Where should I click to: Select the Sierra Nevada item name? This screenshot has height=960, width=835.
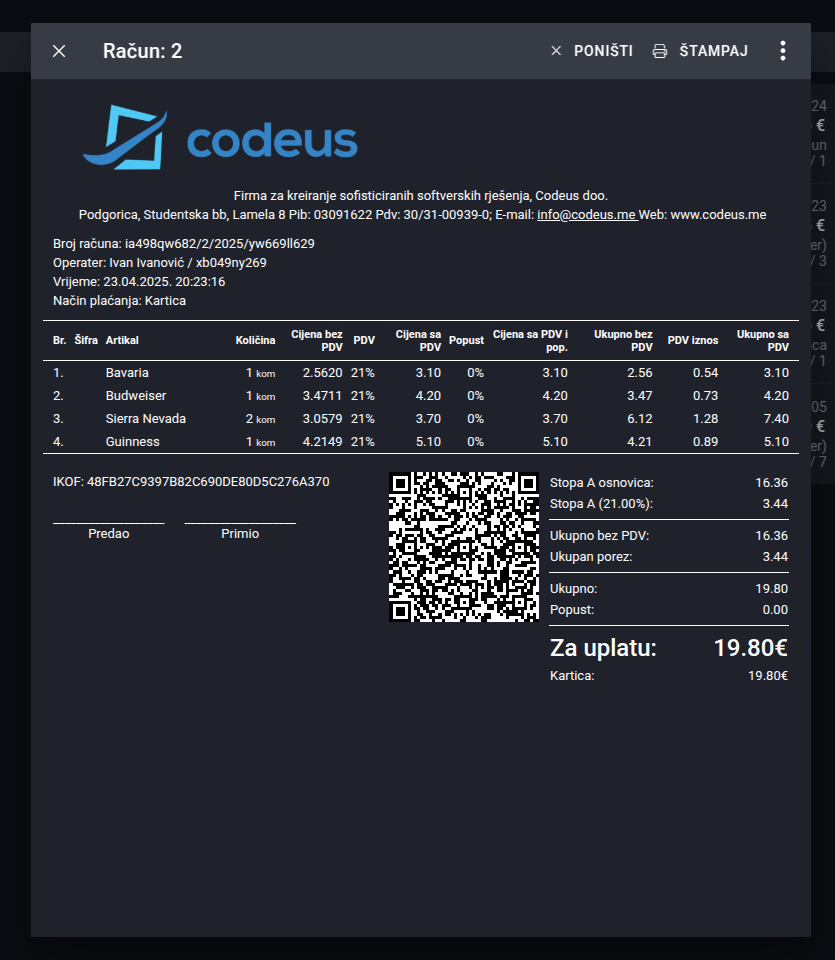[x=146, y=419]
